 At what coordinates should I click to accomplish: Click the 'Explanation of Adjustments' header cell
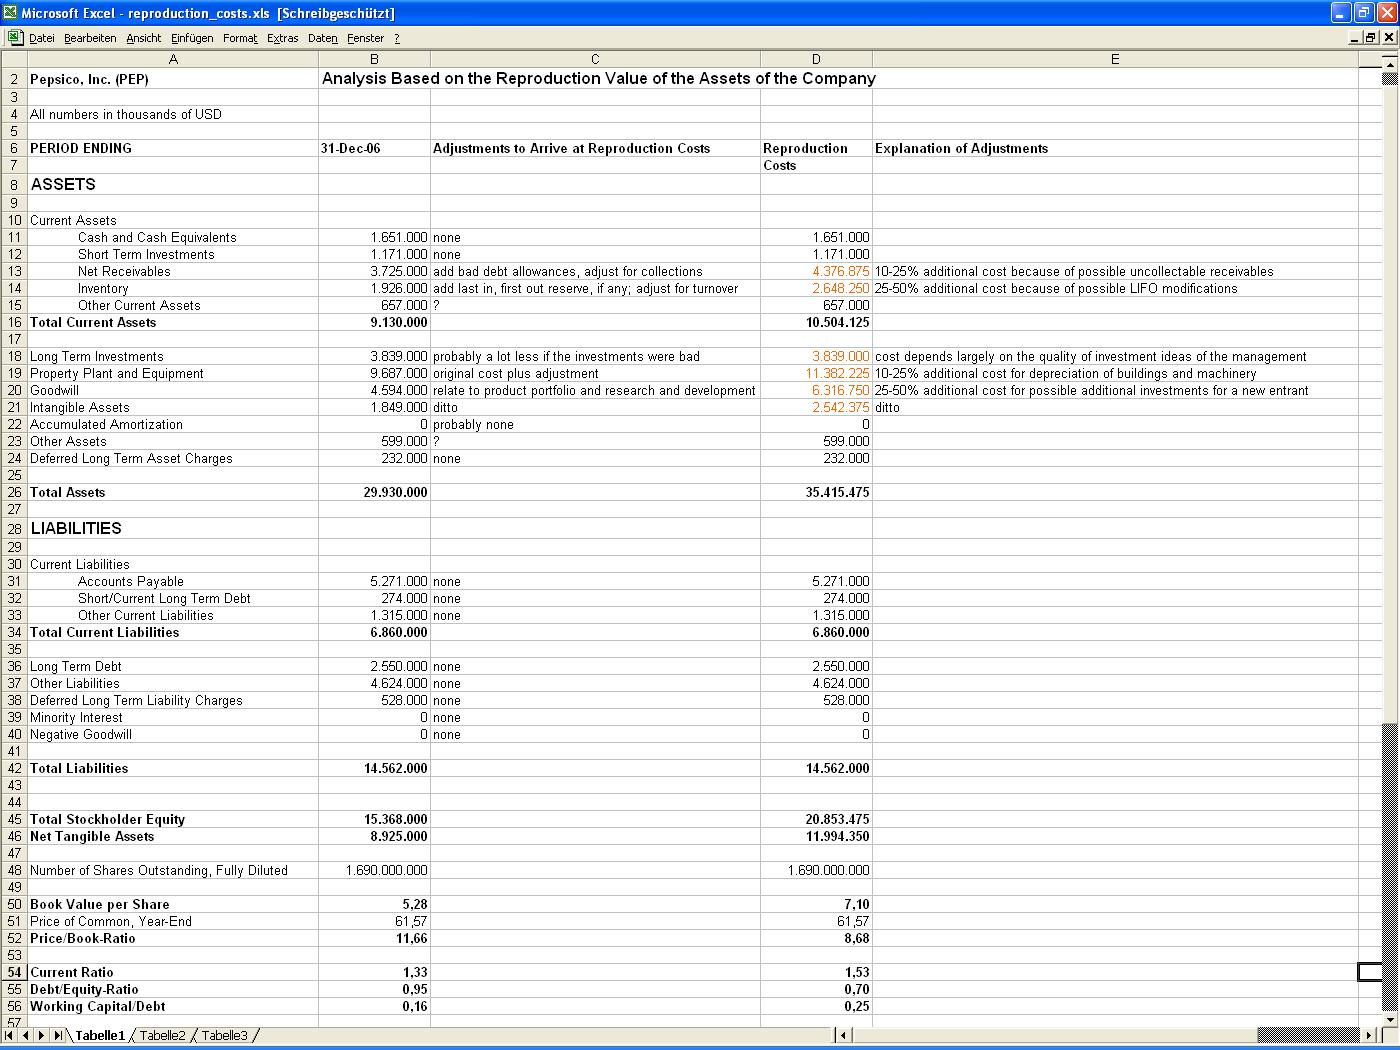pos(1115,148)
